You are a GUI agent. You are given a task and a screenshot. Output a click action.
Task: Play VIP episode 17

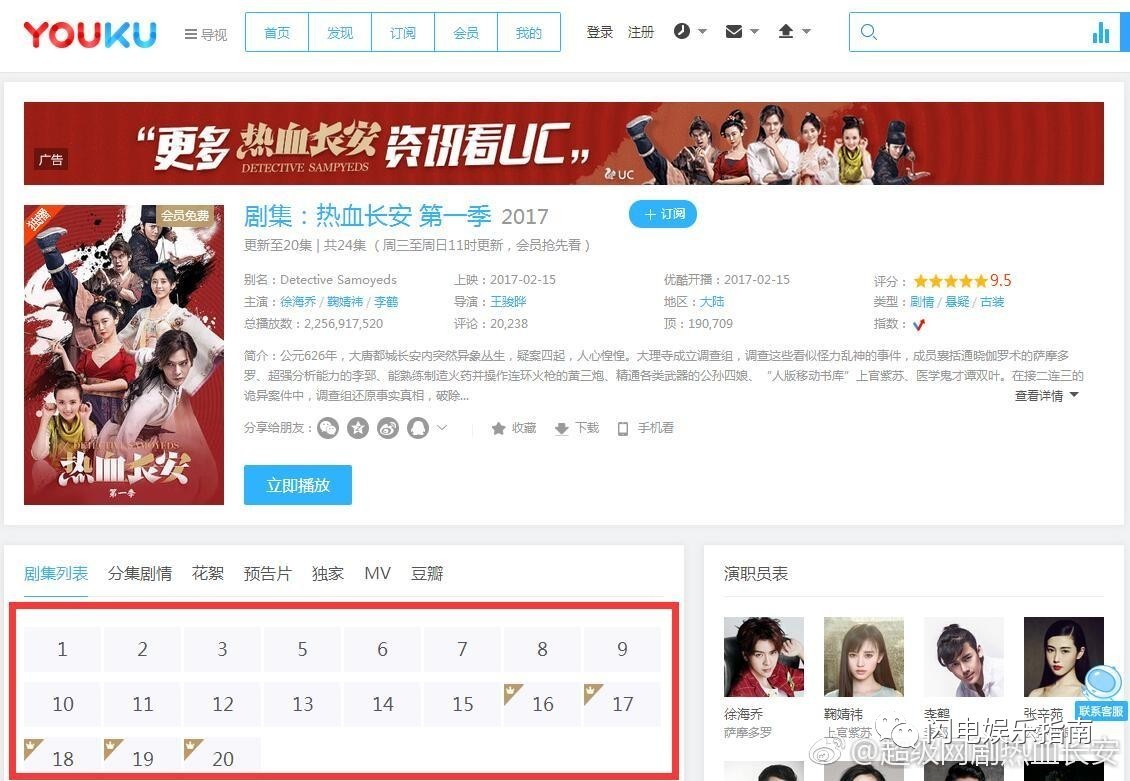(x=622, y=704)
